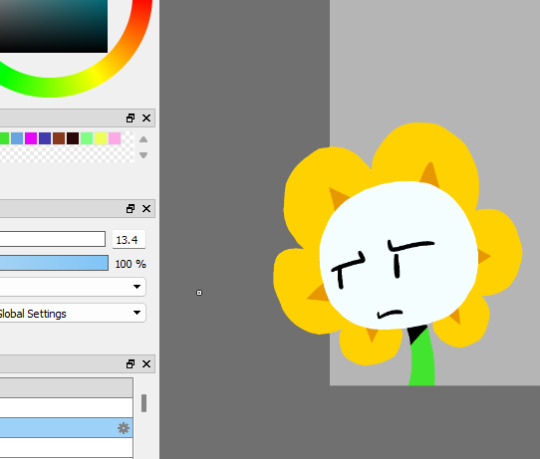Pick the very dark brown palette swatch
This screenshot has width=540, height=459.
73,138
